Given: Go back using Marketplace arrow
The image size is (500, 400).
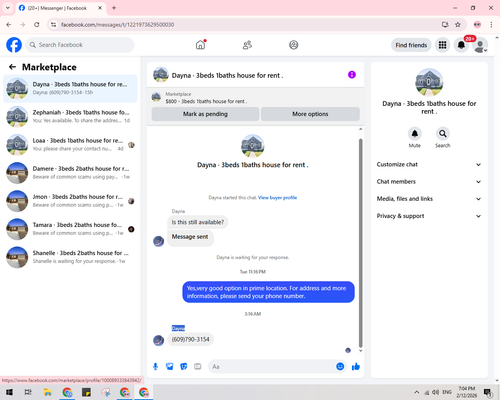Looking at the screenshot, I should (13, 67).
